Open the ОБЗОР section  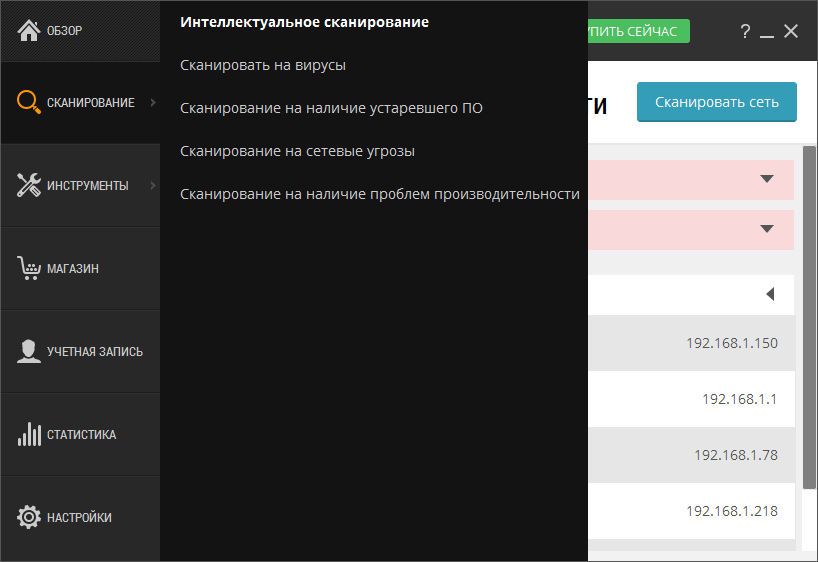coord(80,31)
